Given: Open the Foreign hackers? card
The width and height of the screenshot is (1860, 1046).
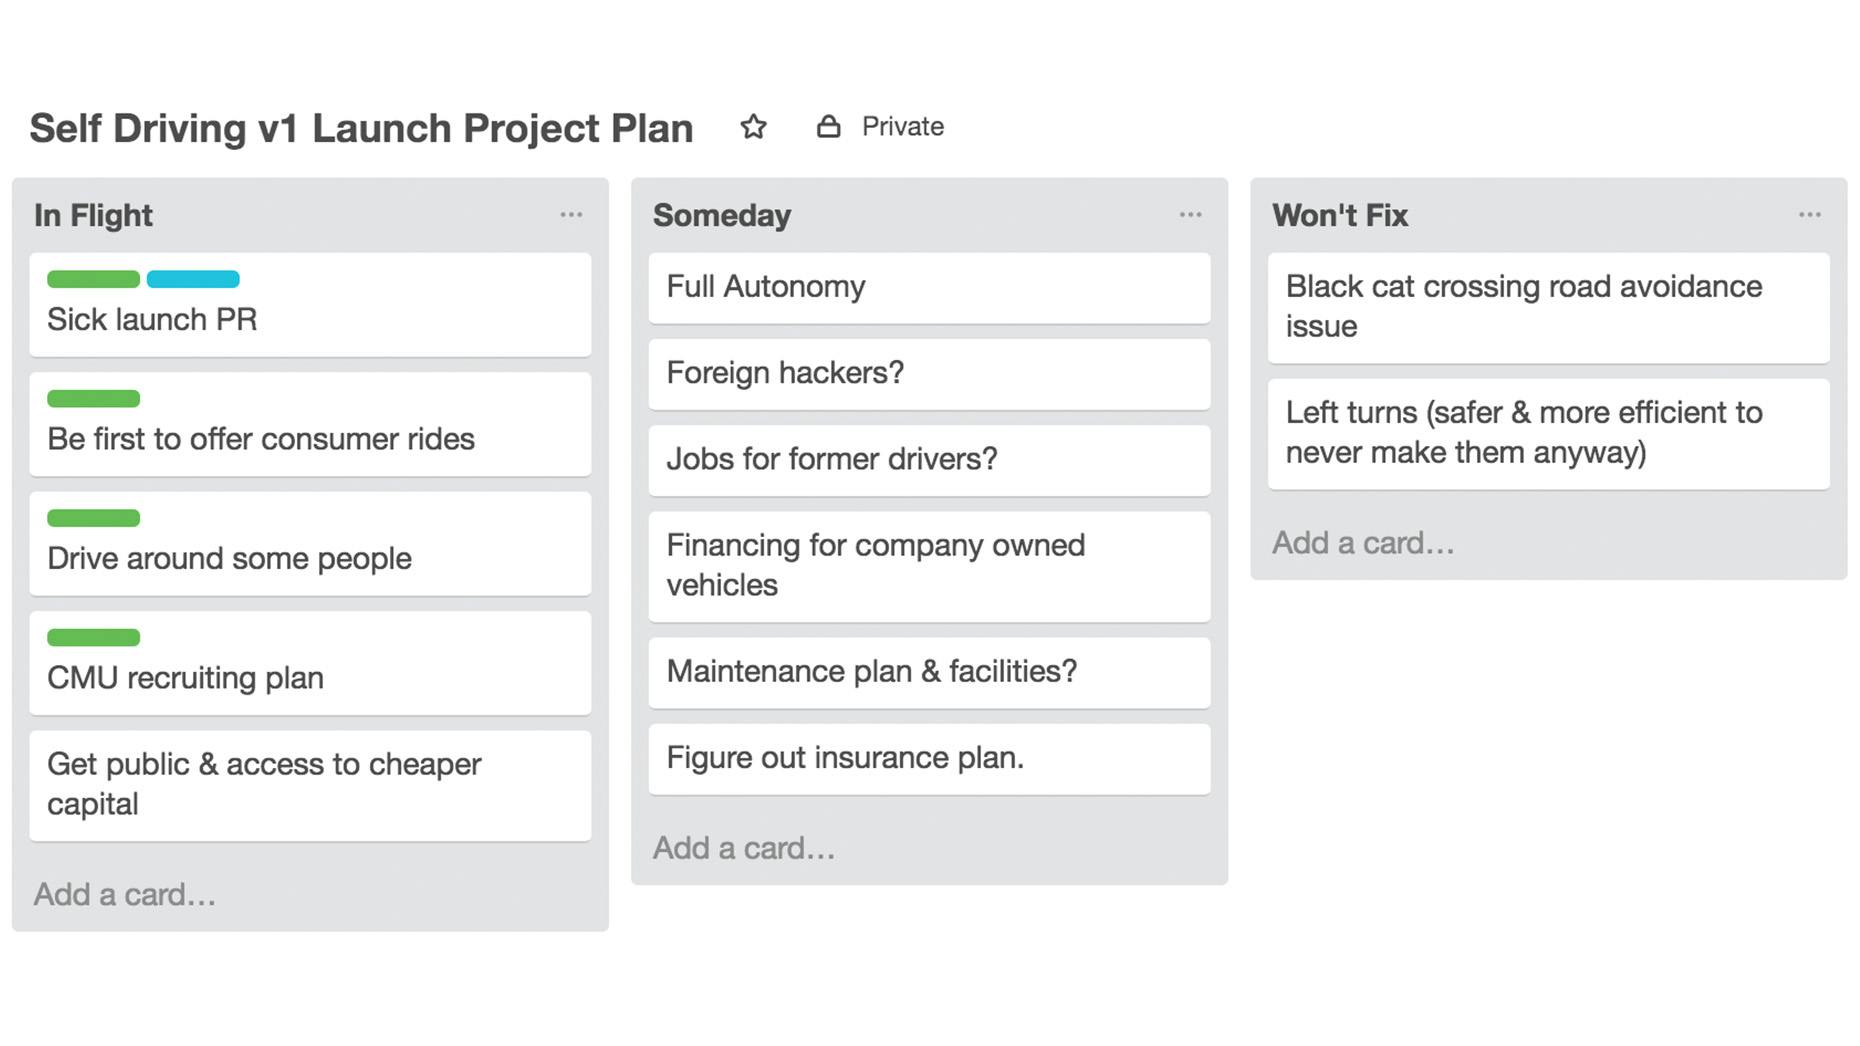Looking at the screenshot, I should (929, 374).
